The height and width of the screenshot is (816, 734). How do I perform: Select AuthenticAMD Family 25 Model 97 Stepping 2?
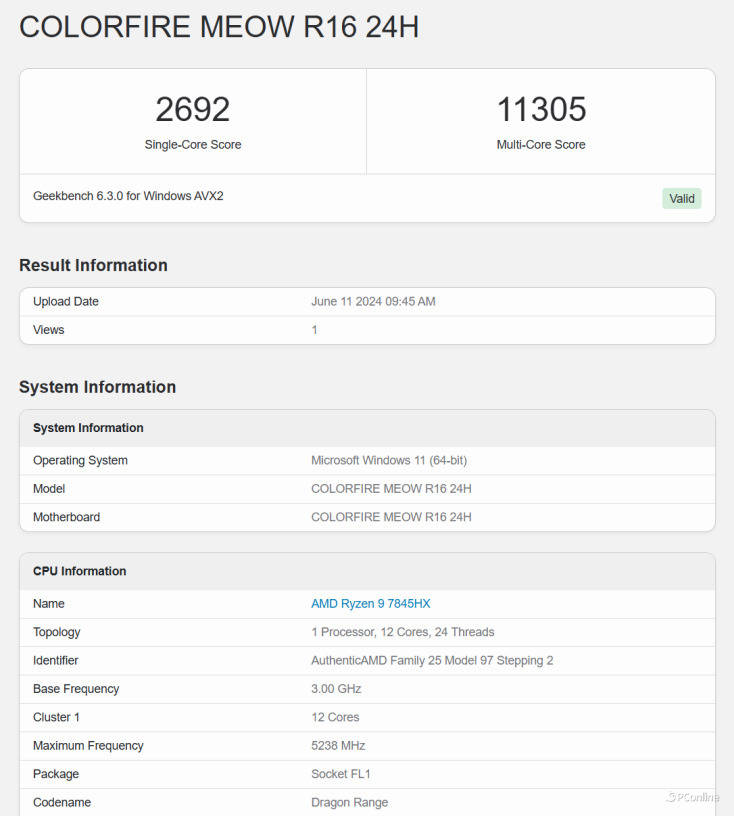click(432, 660)
